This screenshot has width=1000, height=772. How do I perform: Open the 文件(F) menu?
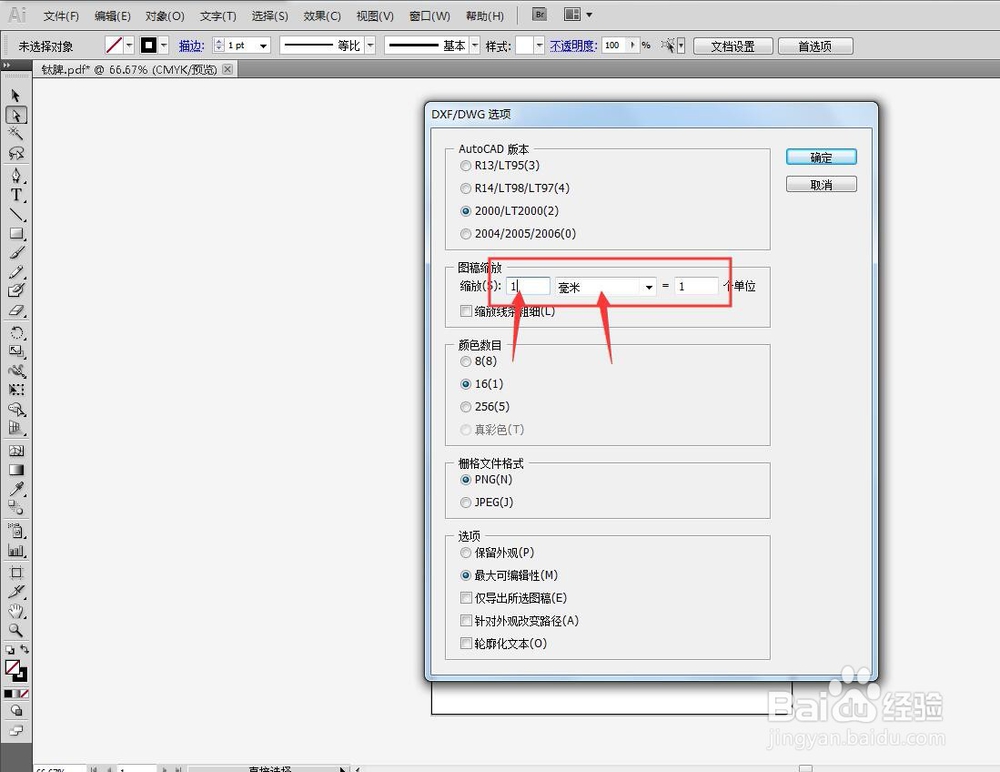pyautogui.click(x=59, y=15)
